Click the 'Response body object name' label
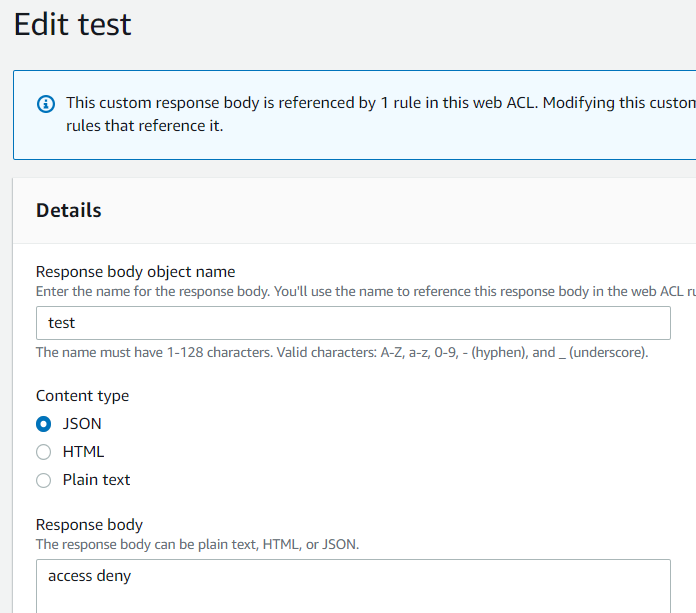This screenshot has width=696, height=613. click(135, 272)
